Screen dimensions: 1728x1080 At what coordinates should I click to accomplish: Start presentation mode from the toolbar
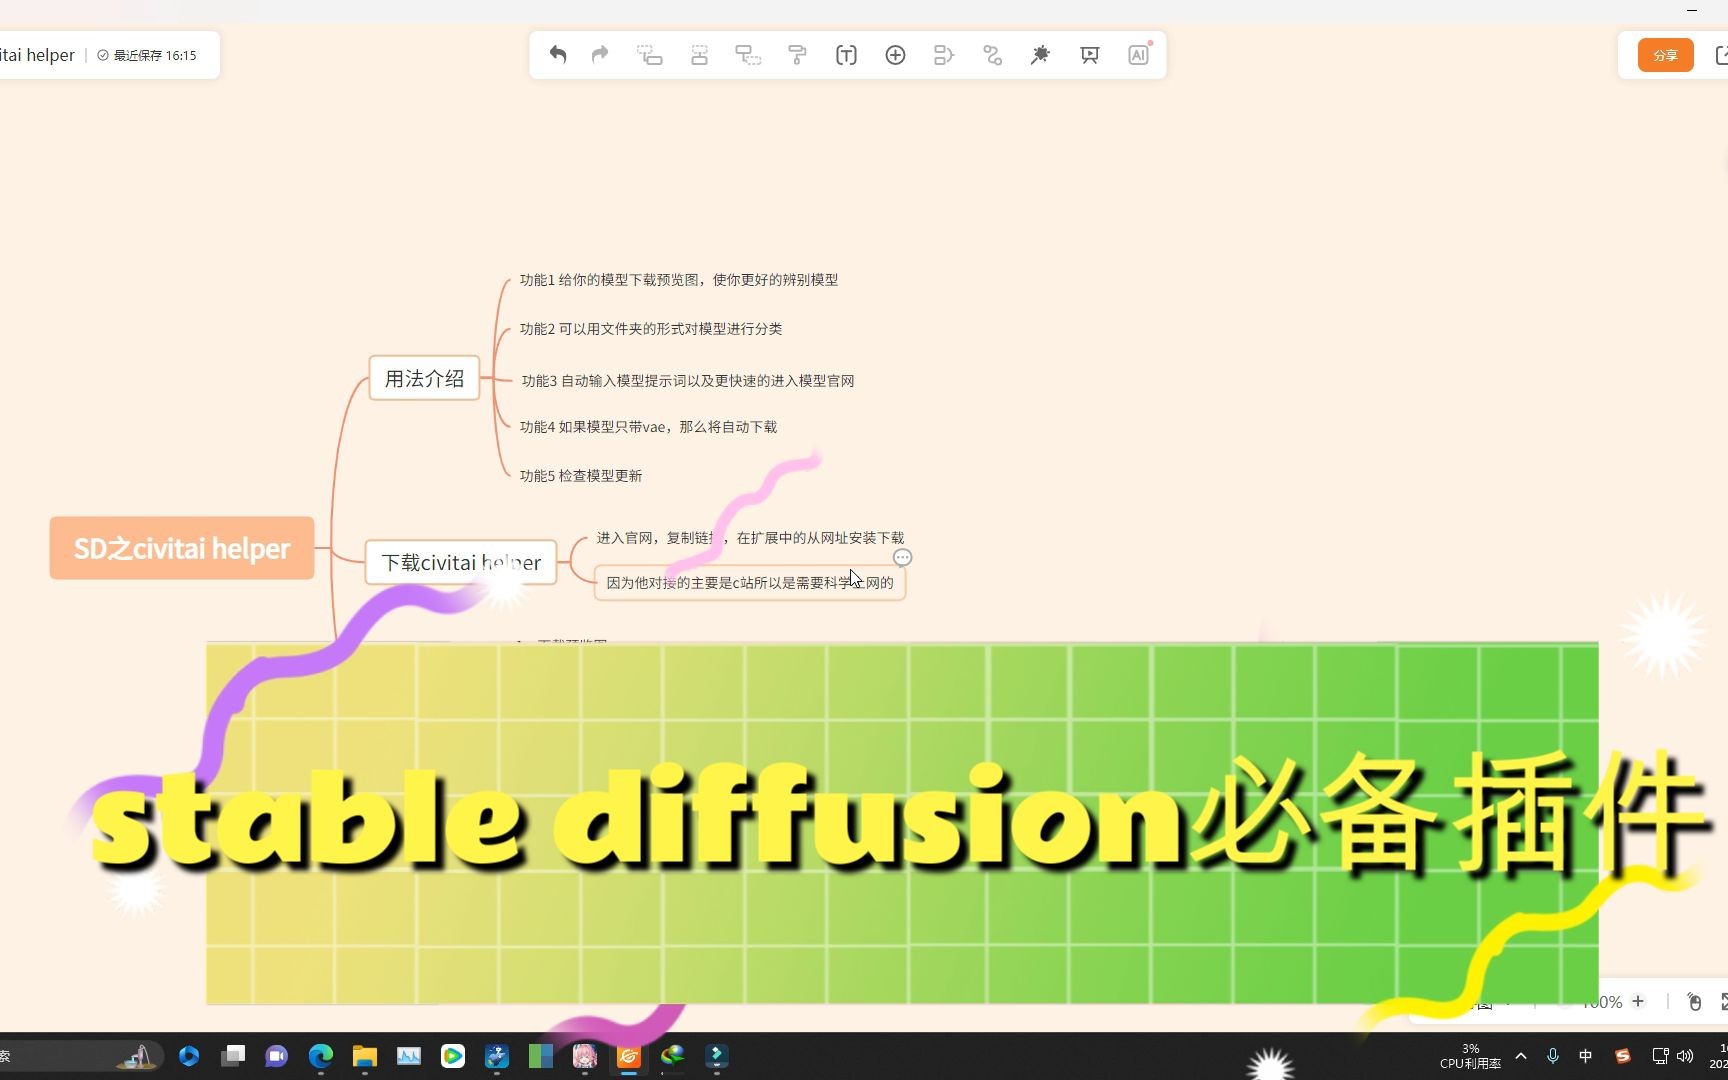pos(1089,55)
